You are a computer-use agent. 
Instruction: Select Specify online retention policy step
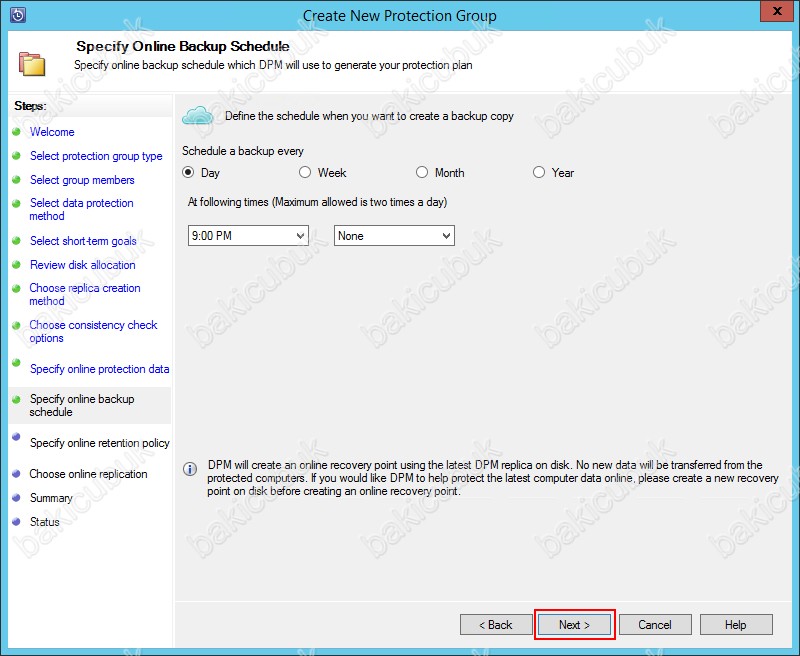(x=99, y=443)
